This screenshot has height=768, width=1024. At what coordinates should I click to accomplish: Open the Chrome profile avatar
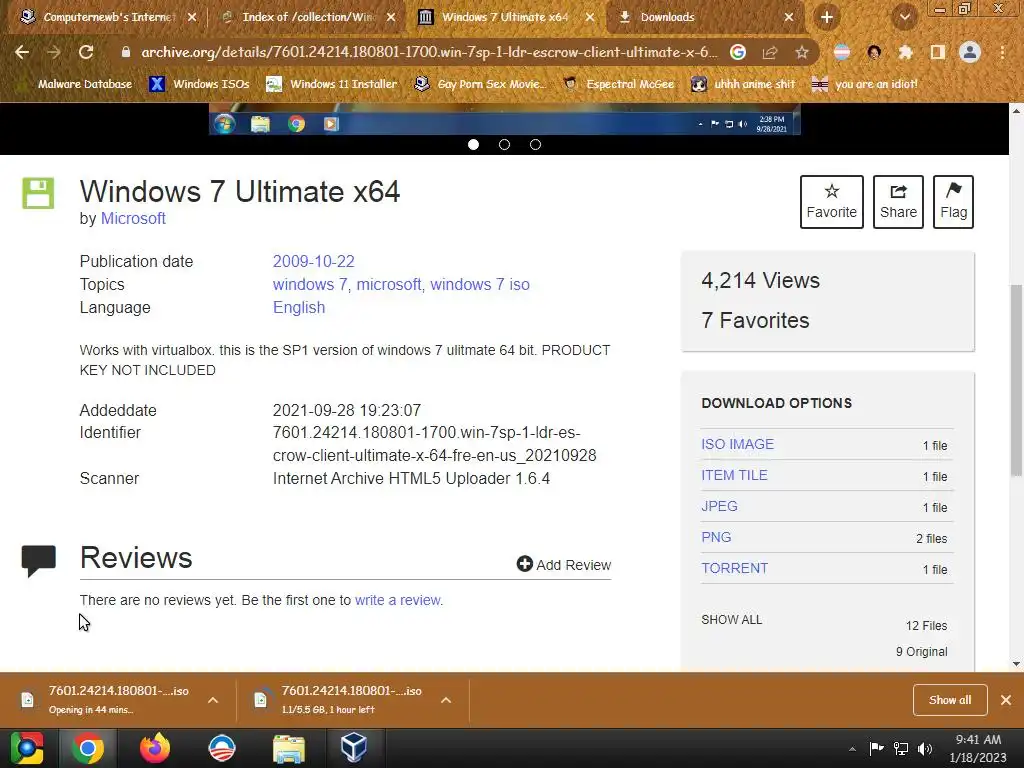coord(970,52)
